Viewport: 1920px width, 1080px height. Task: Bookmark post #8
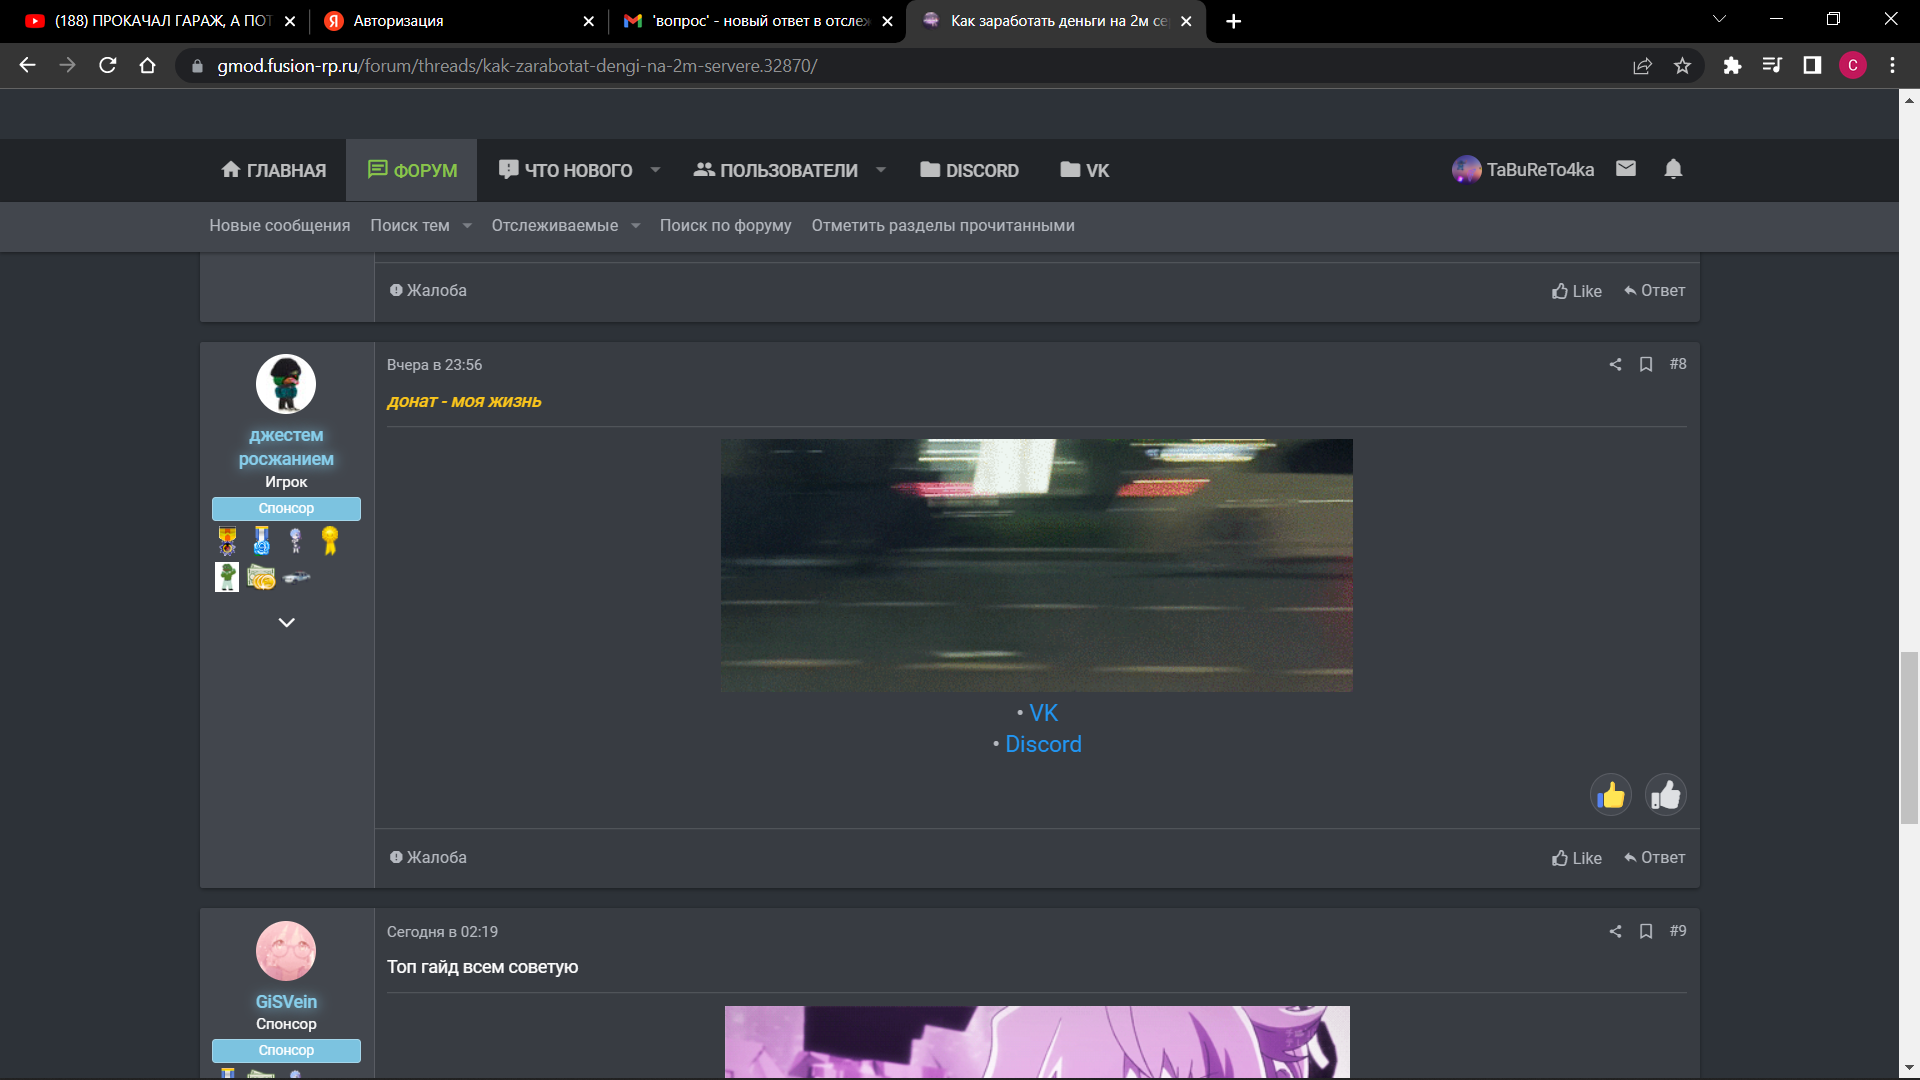pos(1646,364)
